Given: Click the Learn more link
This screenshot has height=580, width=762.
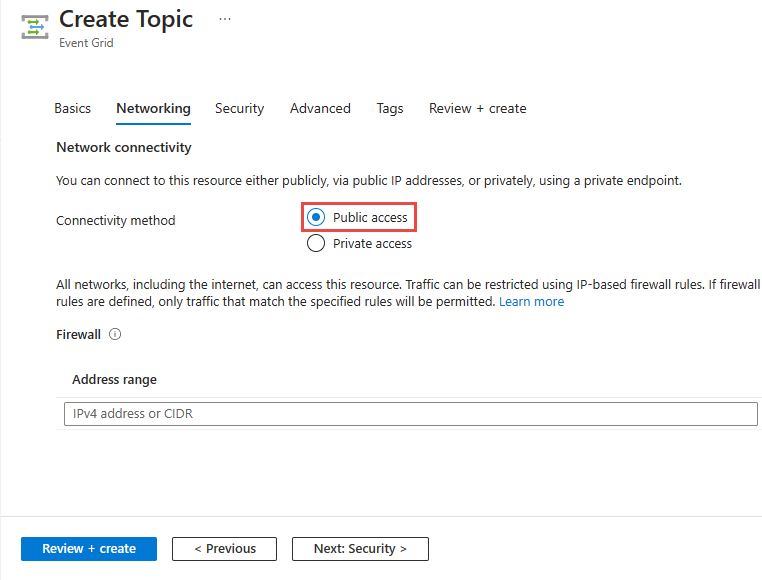Looking at the screenshot, I should [x=531, y=301].
